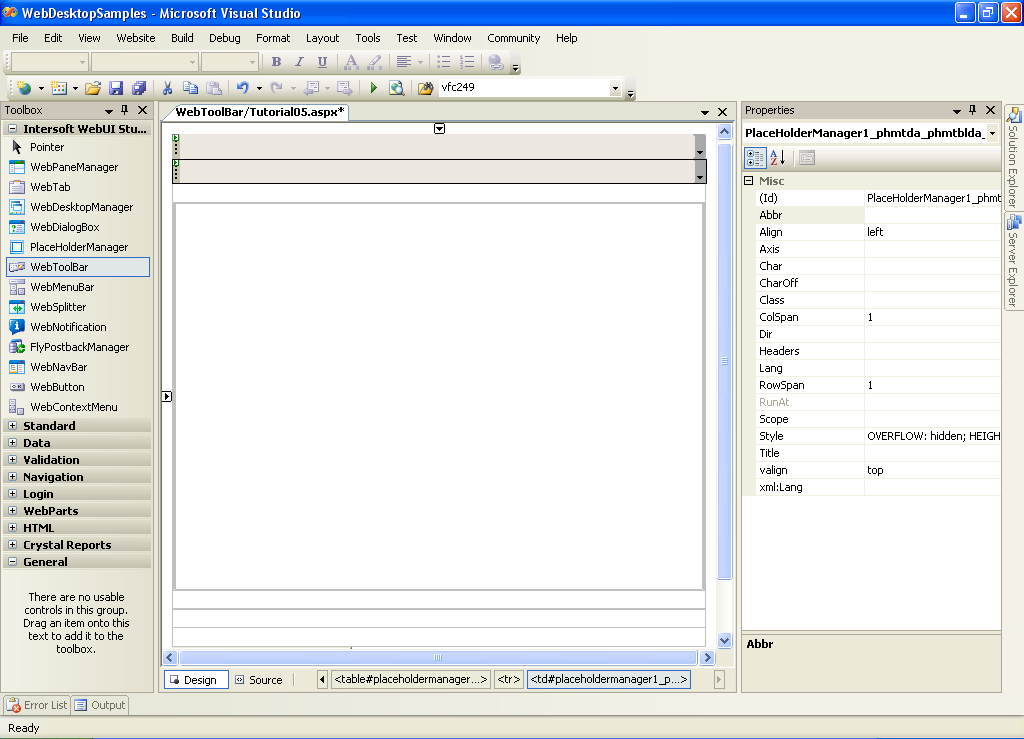This screenshot has height=739, width=1024.
Task: Sort properties alphabetically with A-Z icon
Action: pos(778,158)
